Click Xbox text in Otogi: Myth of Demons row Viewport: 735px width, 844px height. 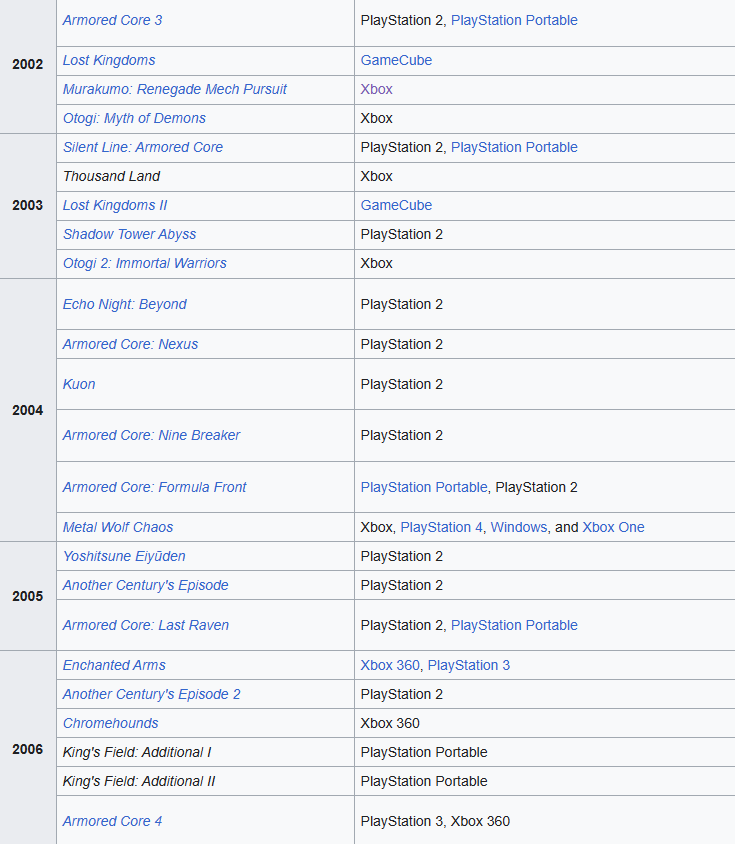click(376, 118)
